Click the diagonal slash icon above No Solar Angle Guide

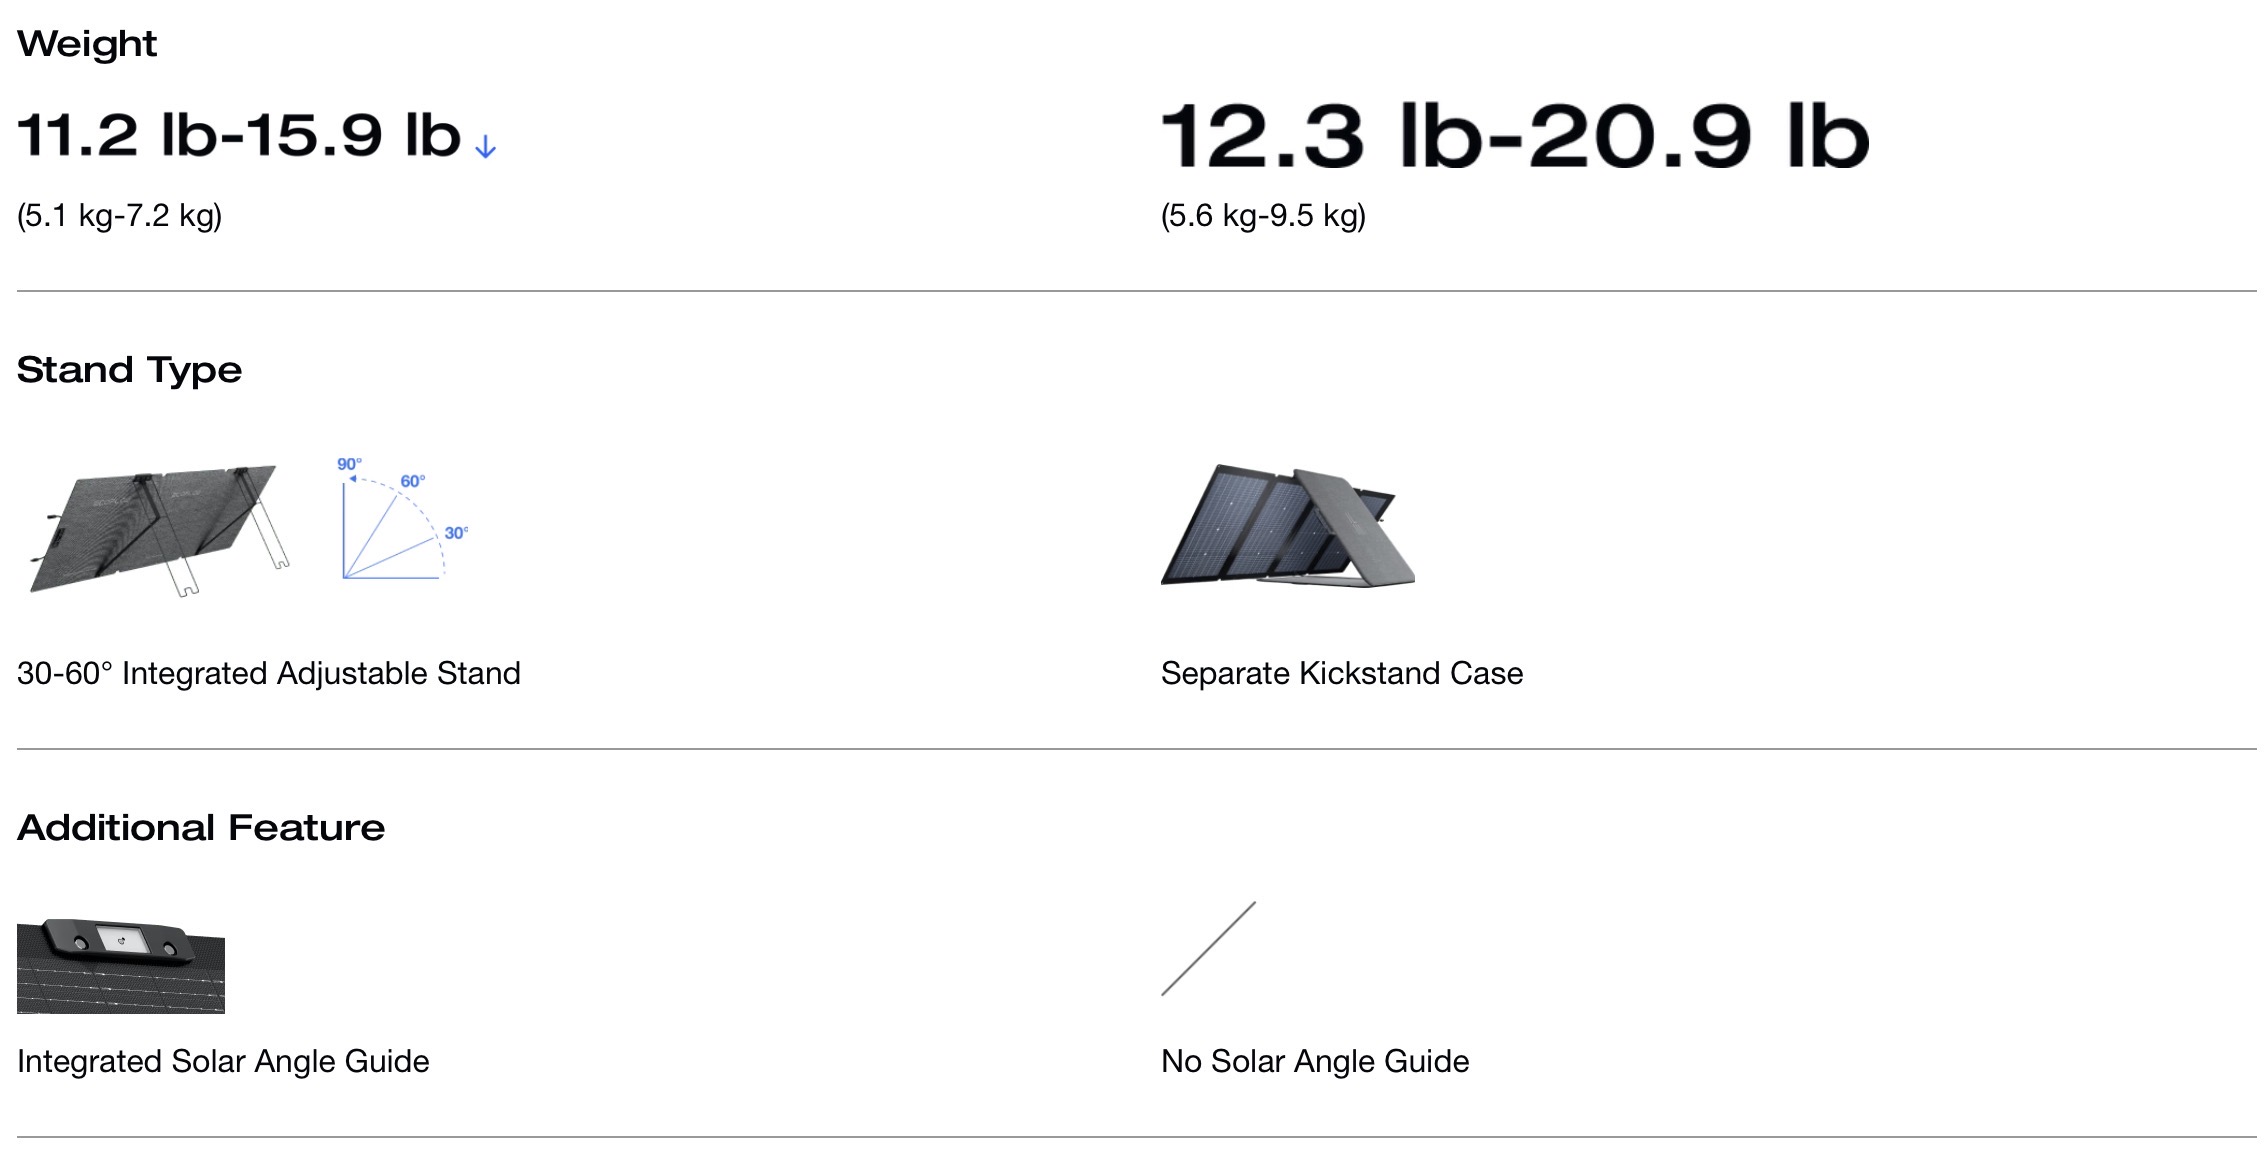click(1208, 949)
